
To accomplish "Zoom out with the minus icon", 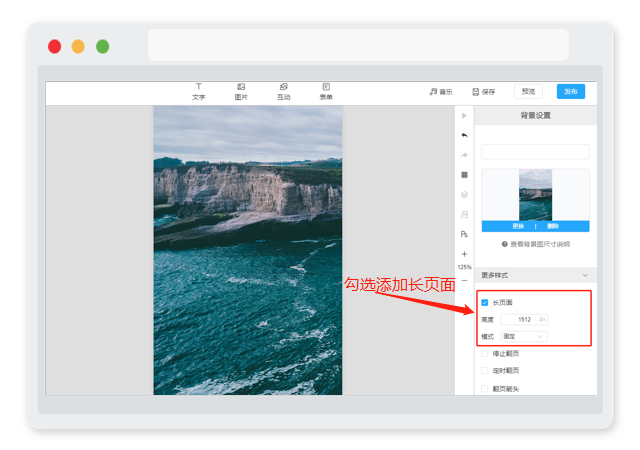I will (464, 281).
